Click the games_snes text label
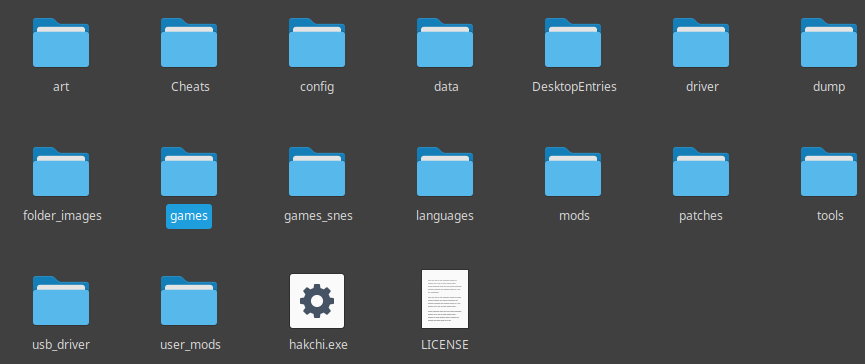Viewport: 865px width, 364px height. tap(318, 216)
